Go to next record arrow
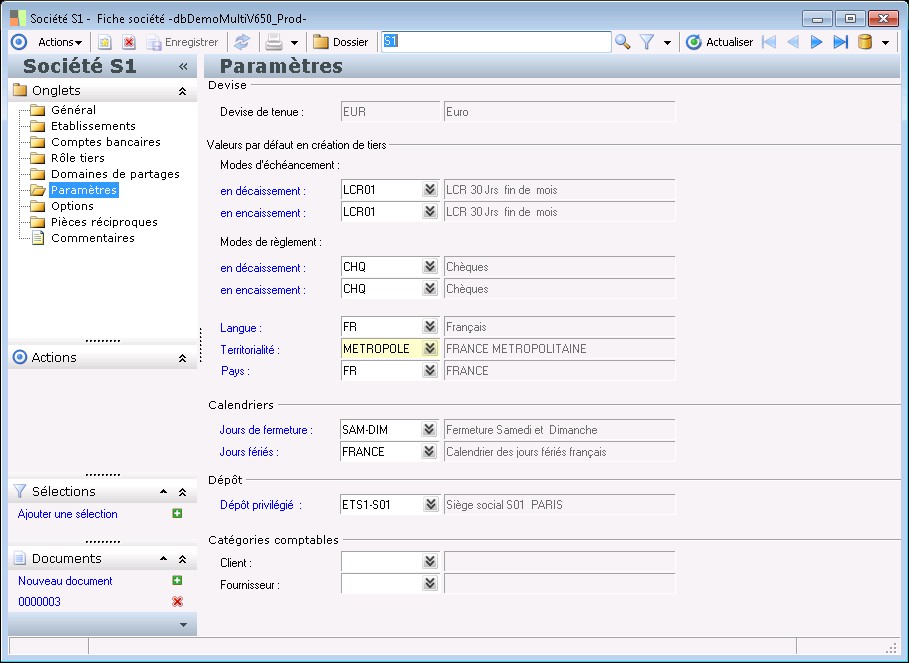 click(817, 42)
